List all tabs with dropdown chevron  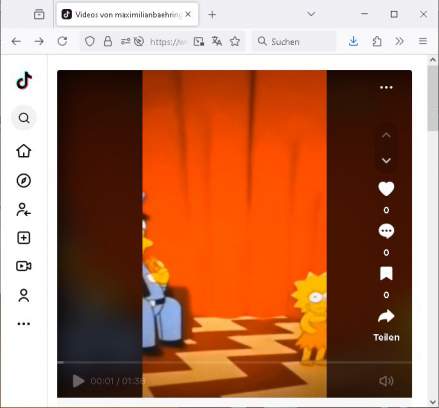coord(311,14)
